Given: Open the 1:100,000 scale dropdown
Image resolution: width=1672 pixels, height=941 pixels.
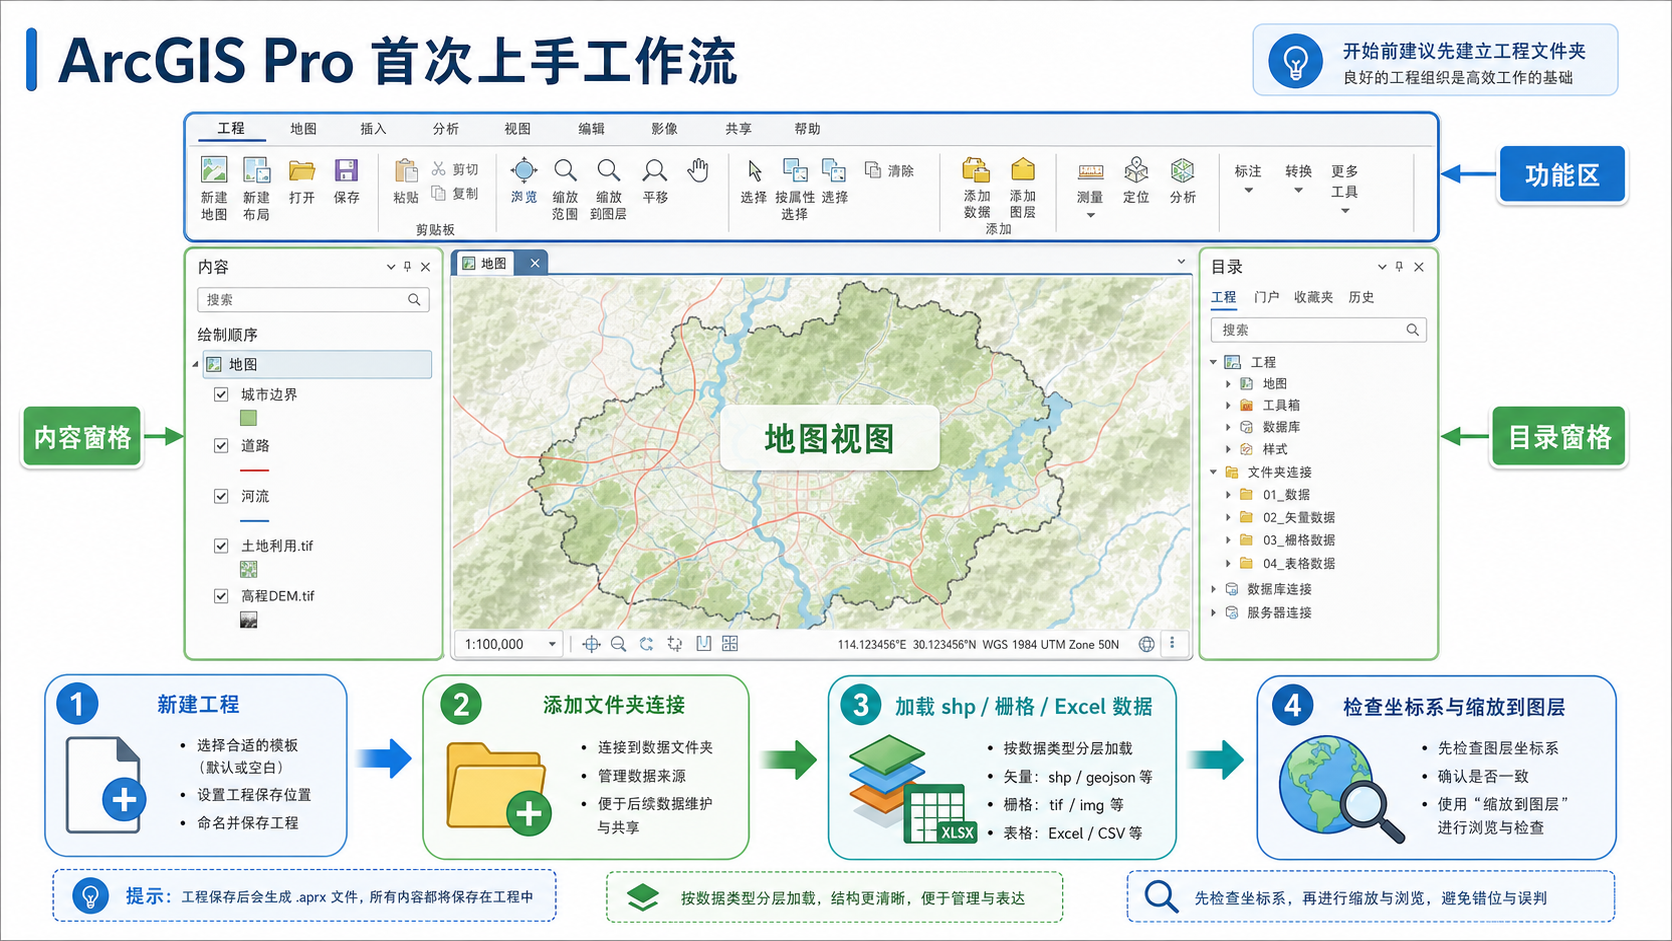Looking at the screenshot, I should (552, 644).
